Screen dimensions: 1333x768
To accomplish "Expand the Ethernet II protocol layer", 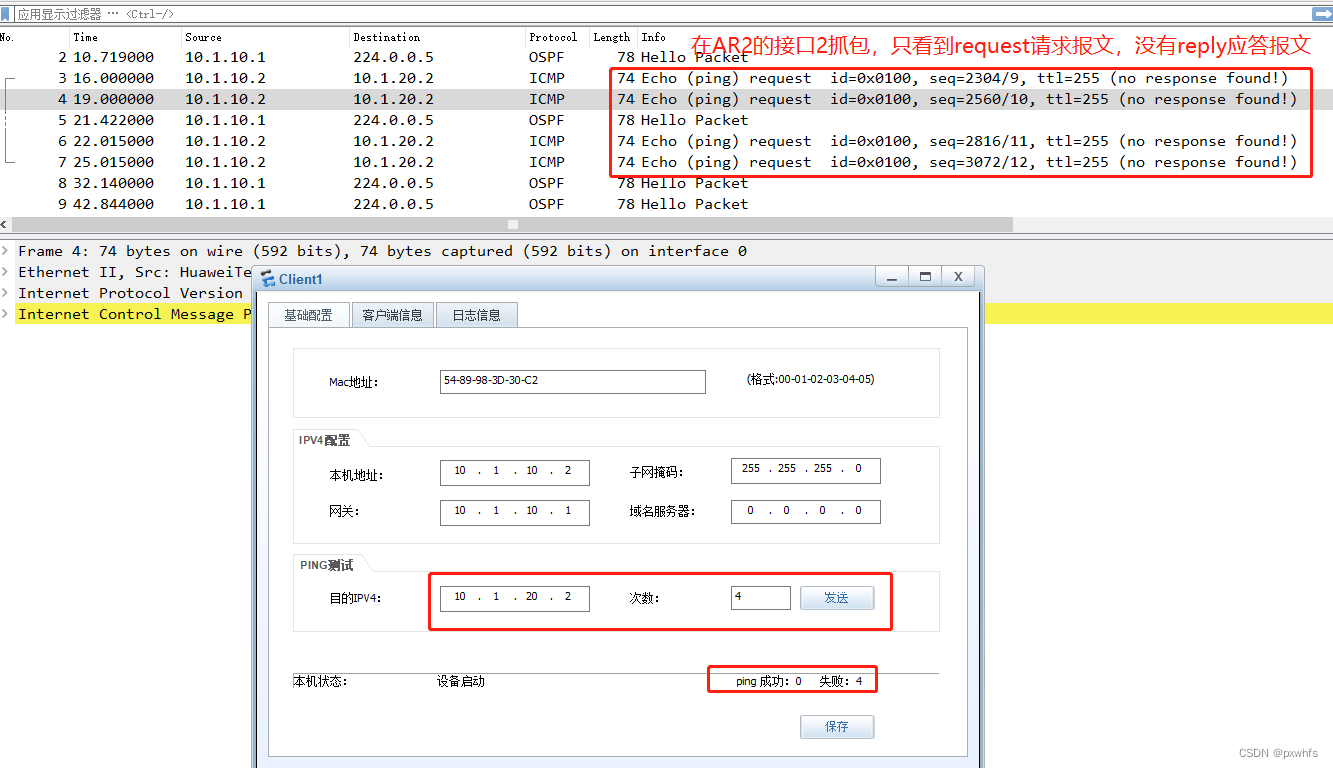I will coord(7,272).
